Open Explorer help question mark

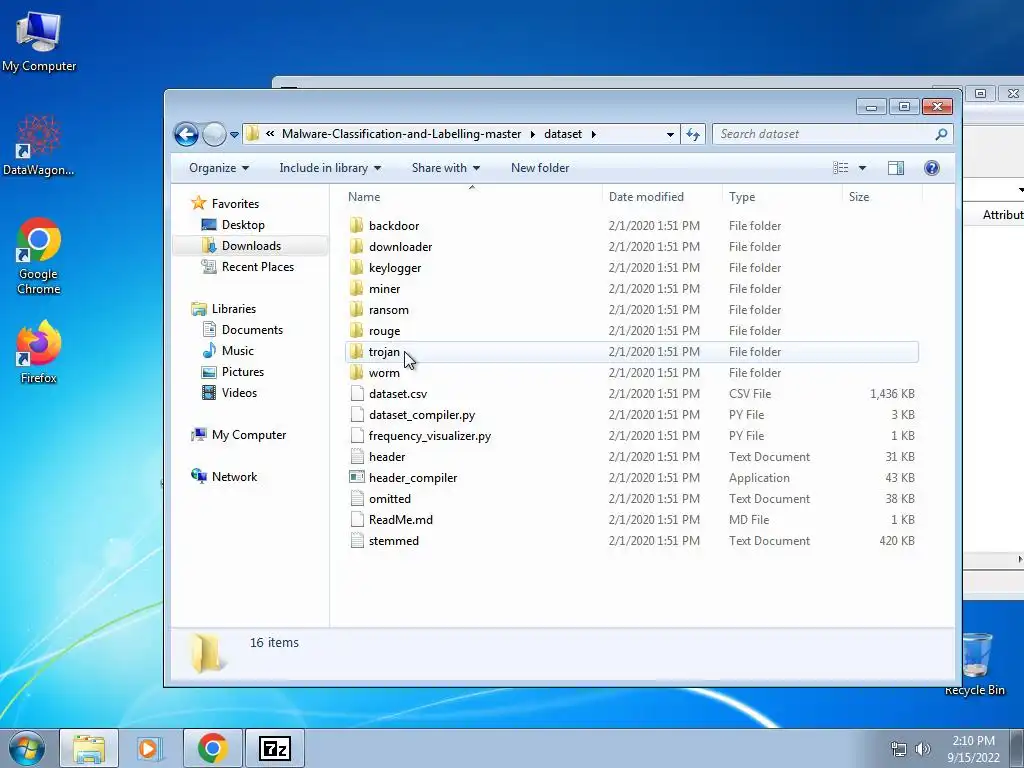932,168
